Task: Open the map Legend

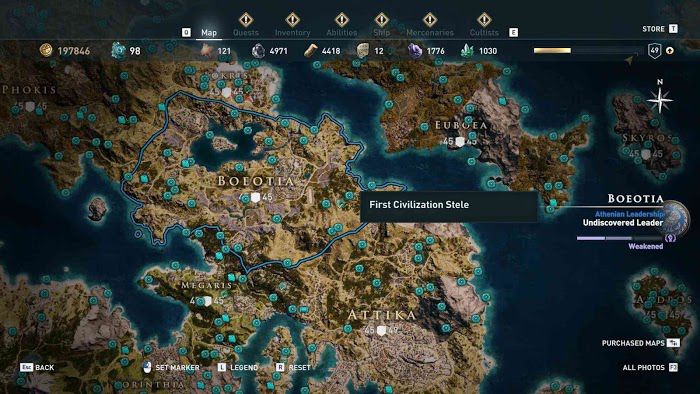Action: 238,367
